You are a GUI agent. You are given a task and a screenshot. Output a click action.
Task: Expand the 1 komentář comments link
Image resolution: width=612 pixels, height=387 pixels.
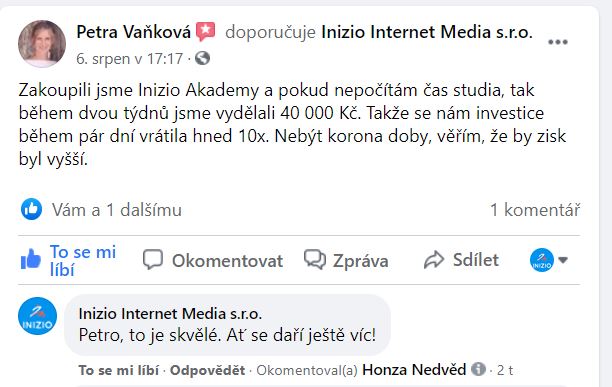point(535,210)
